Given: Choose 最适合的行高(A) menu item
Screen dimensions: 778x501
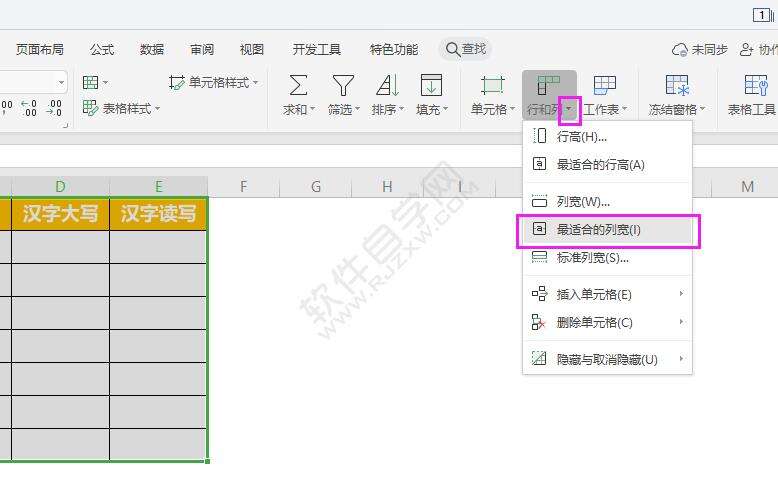Looking at the screenshot, I should pyautogui.click(x=607, y=164).
